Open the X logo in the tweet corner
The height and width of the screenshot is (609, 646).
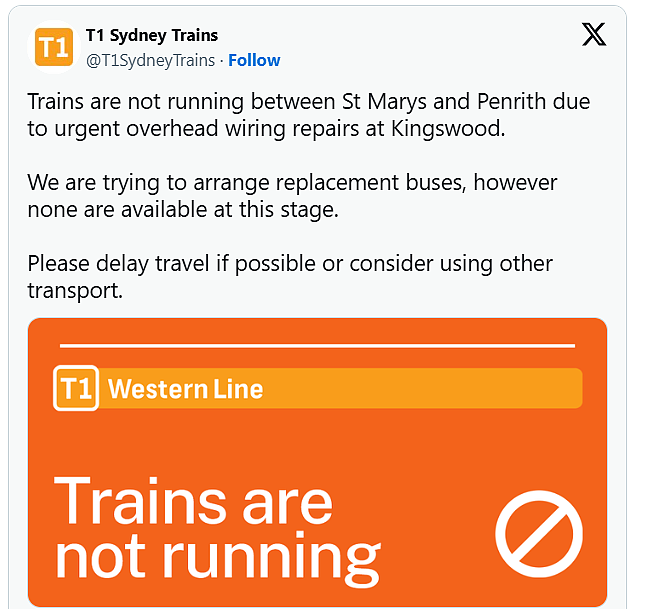coord(594,34)
